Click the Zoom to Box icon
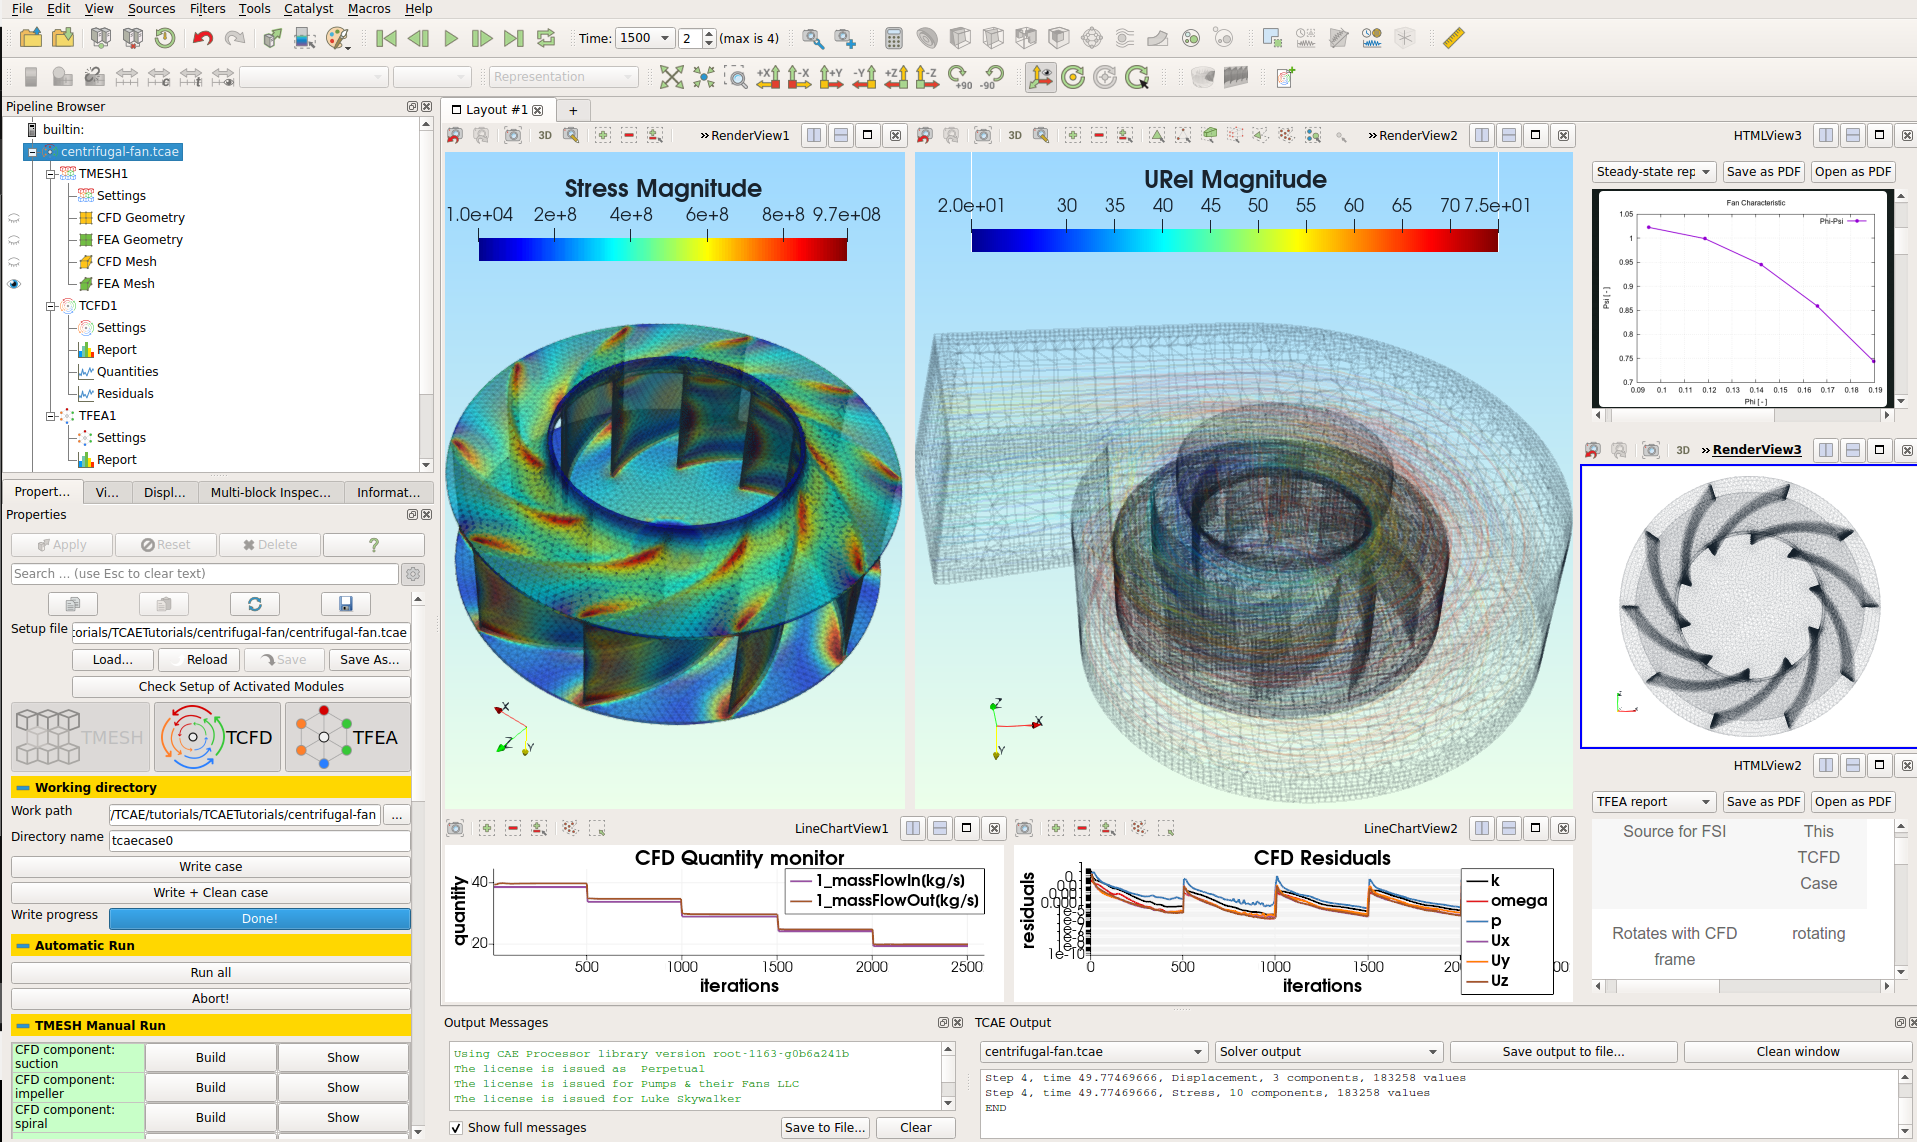The width and height of the screenshot is (1917, 1142). [736, 77]
